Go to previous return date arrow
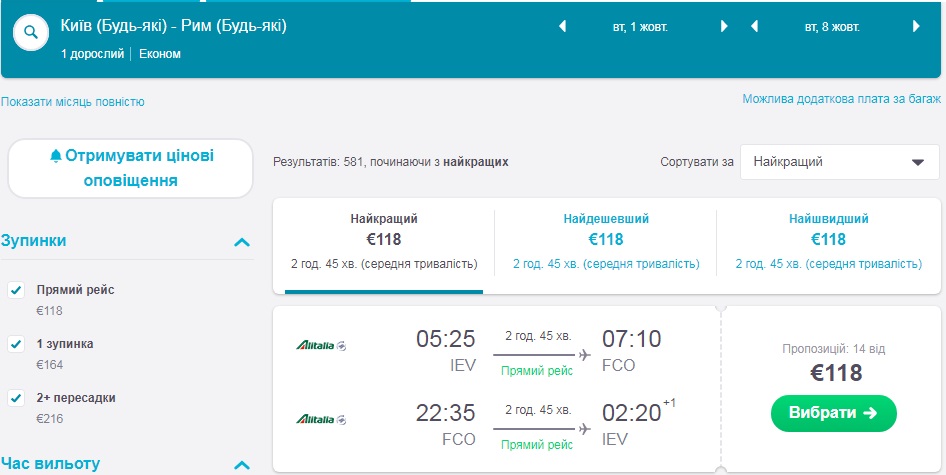 coord(755,27)
